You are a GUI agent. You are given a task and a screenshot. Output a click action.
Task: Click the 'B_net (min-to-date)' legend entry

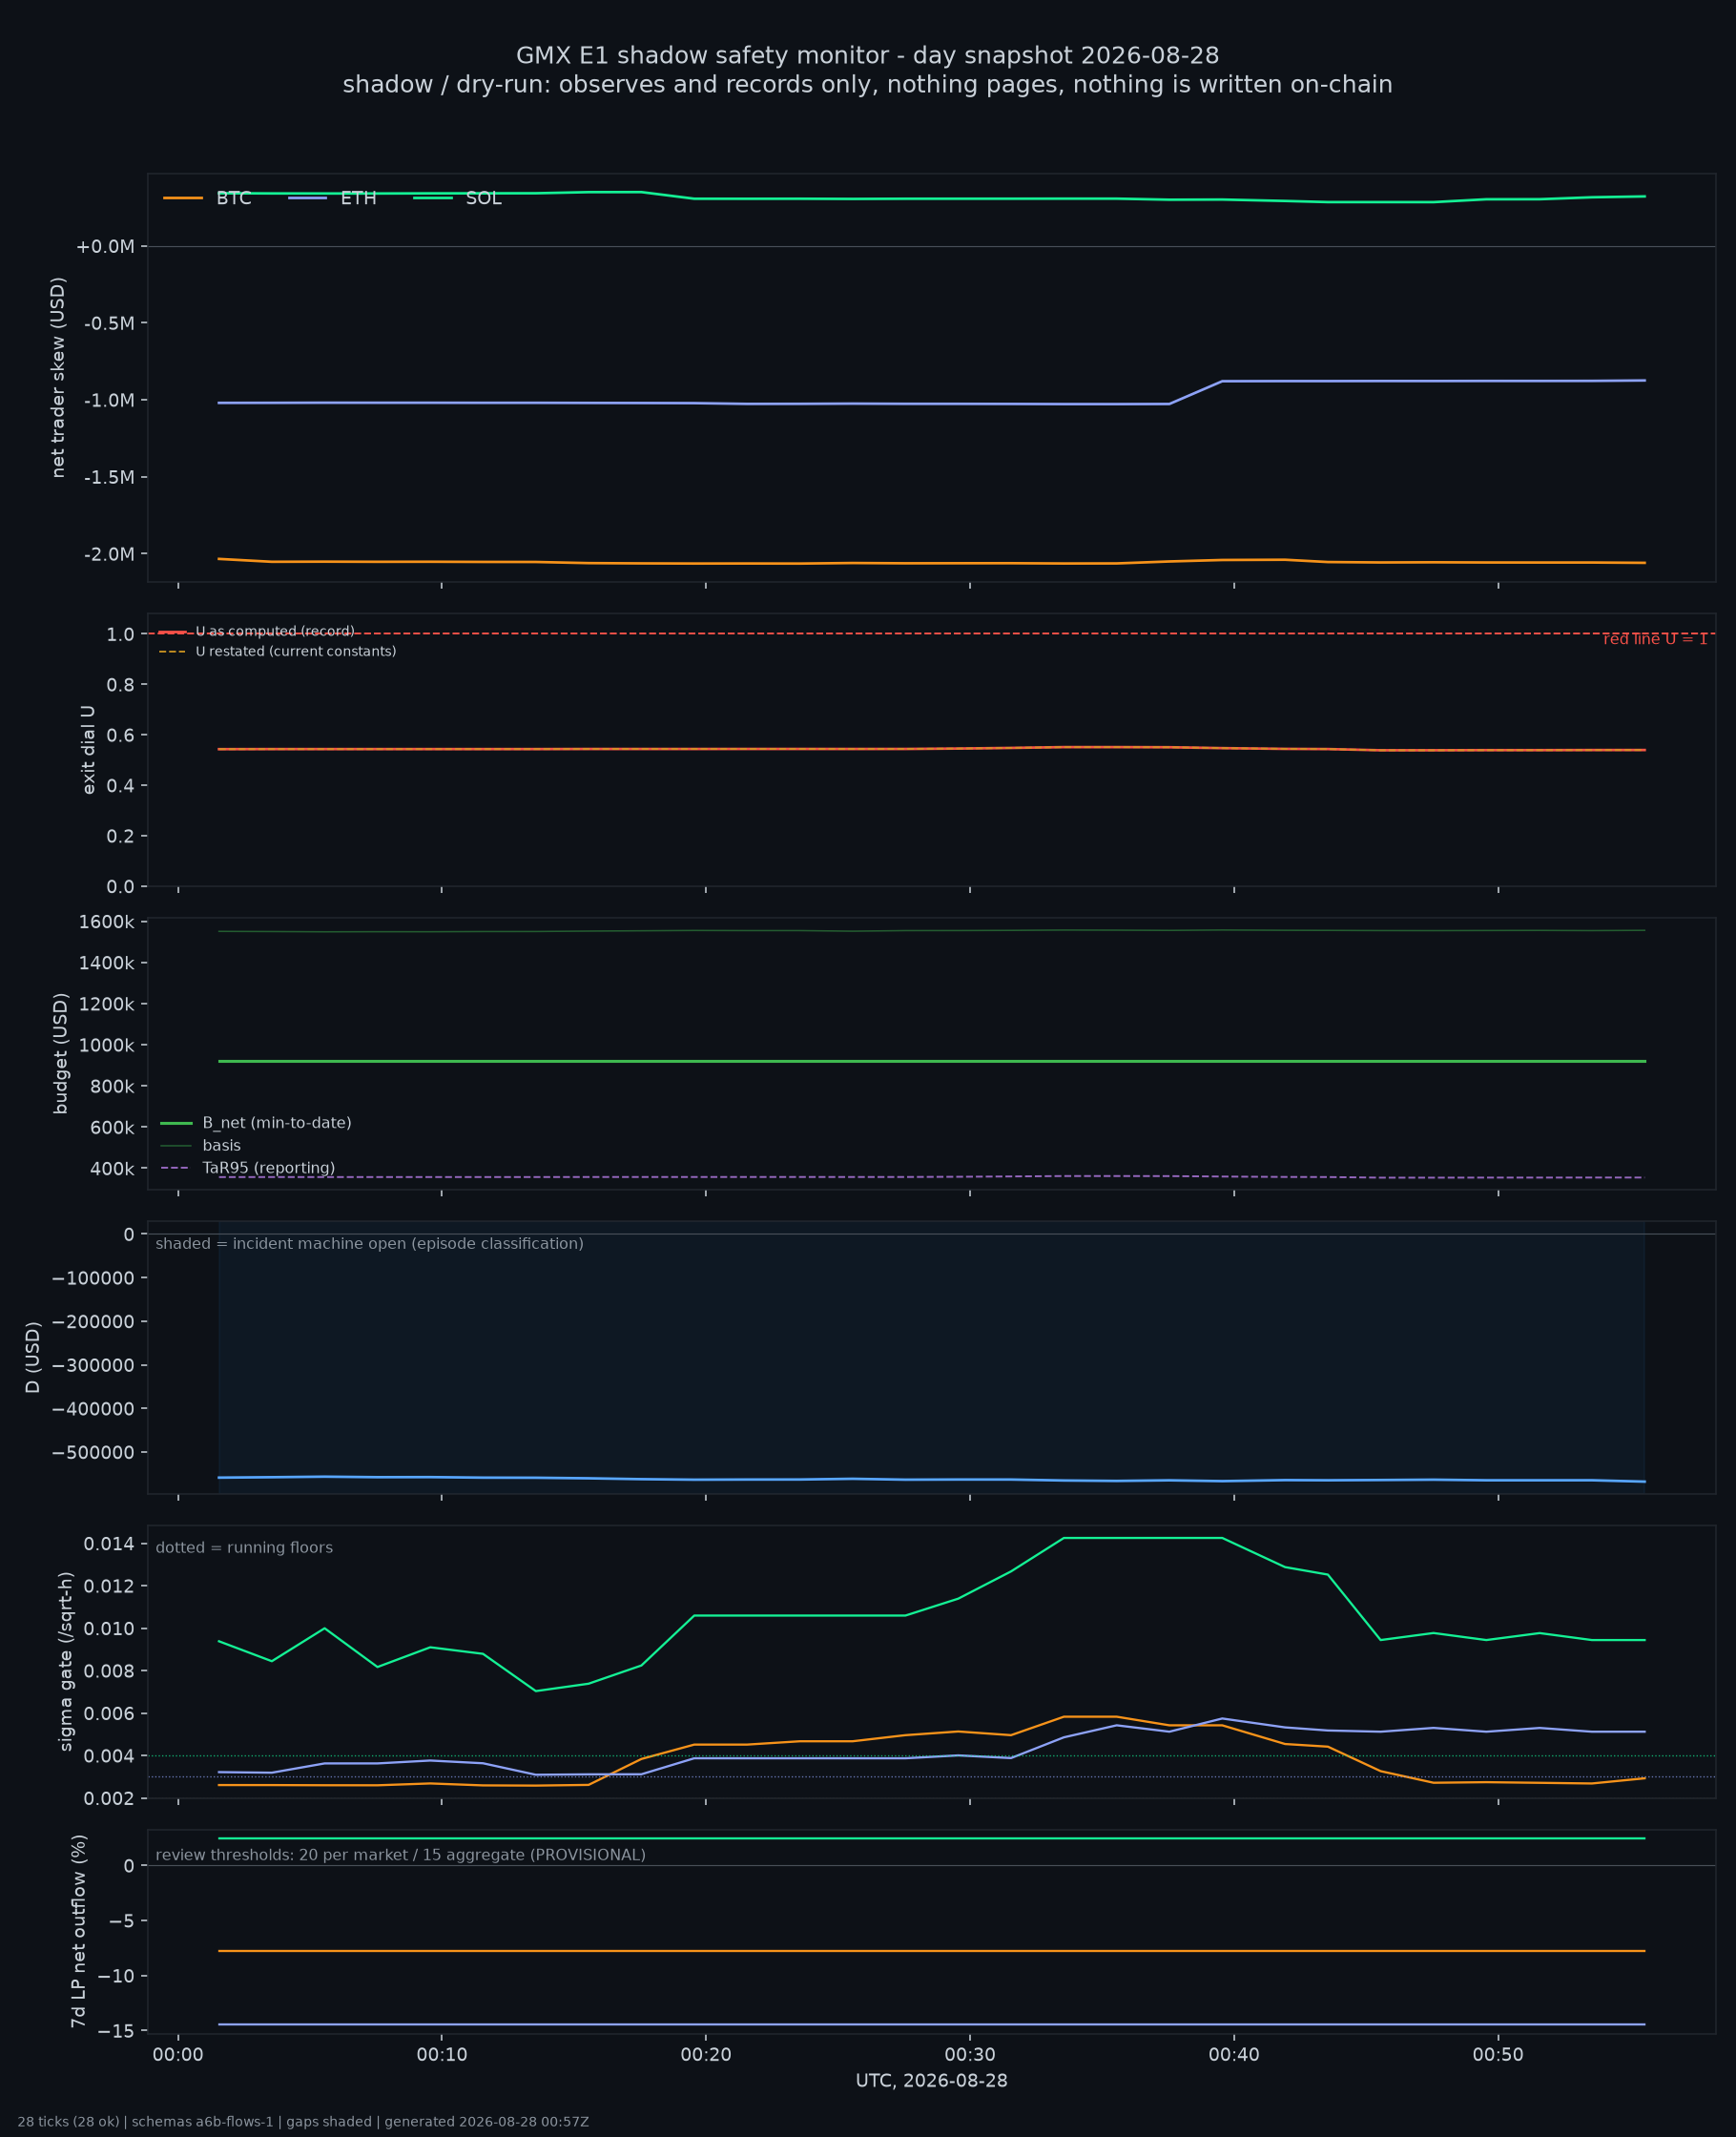256,1123
